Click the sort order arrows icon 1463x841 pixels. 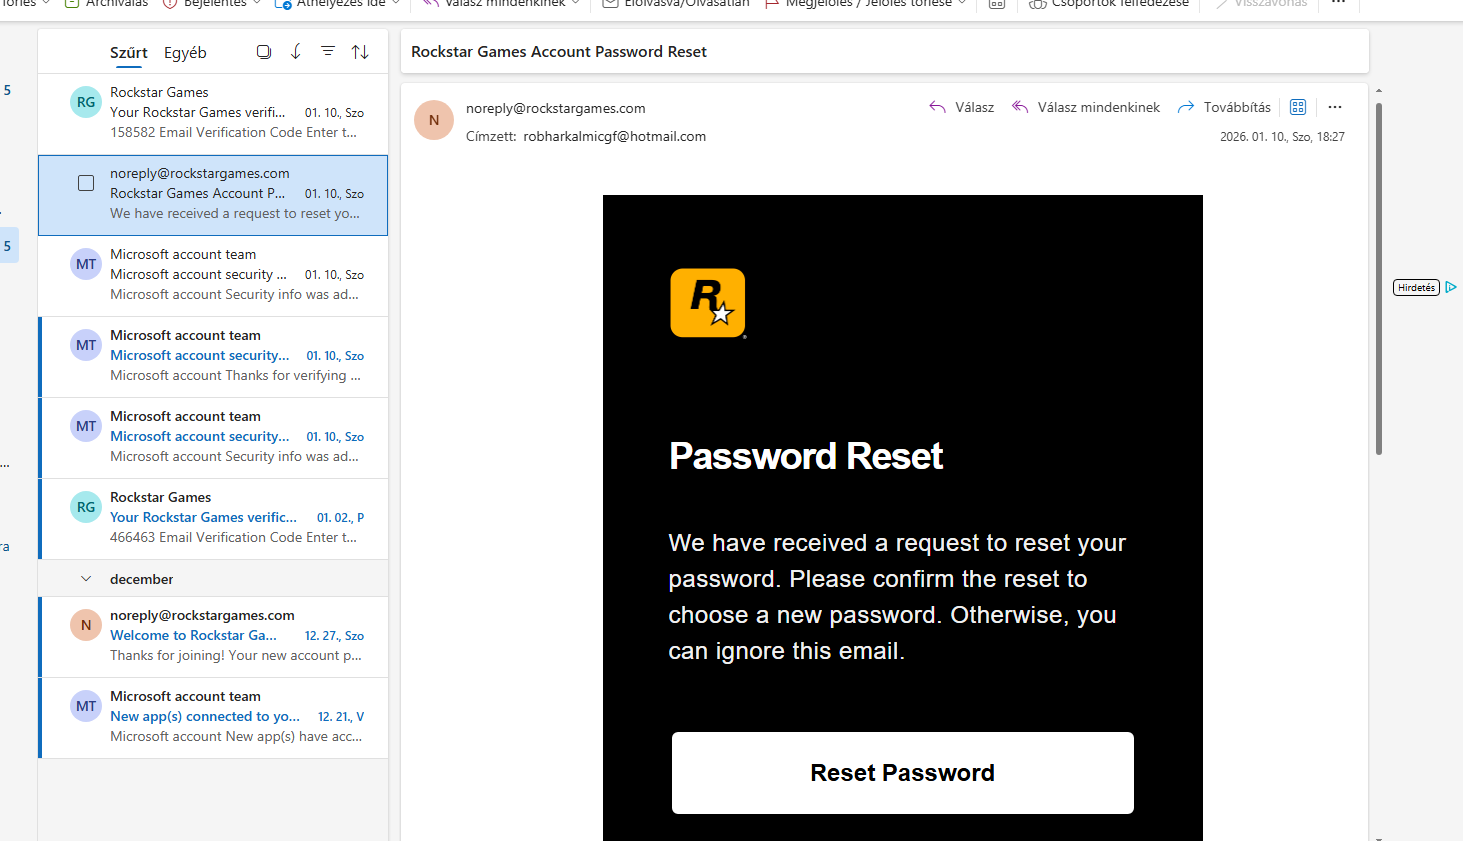(360, 52)
